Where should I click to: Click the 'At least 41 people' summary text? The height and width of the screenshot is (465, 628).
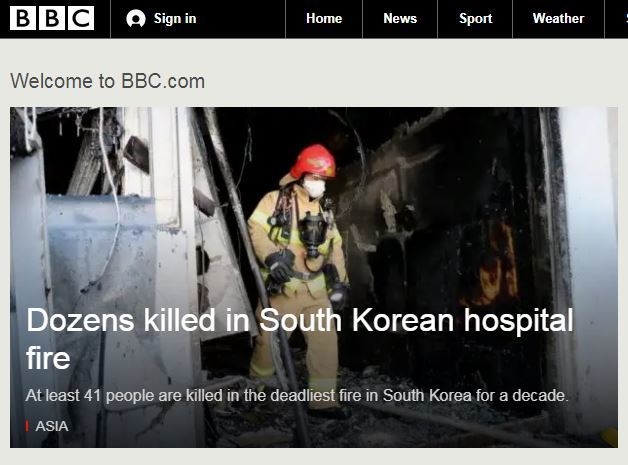point(297,396)
